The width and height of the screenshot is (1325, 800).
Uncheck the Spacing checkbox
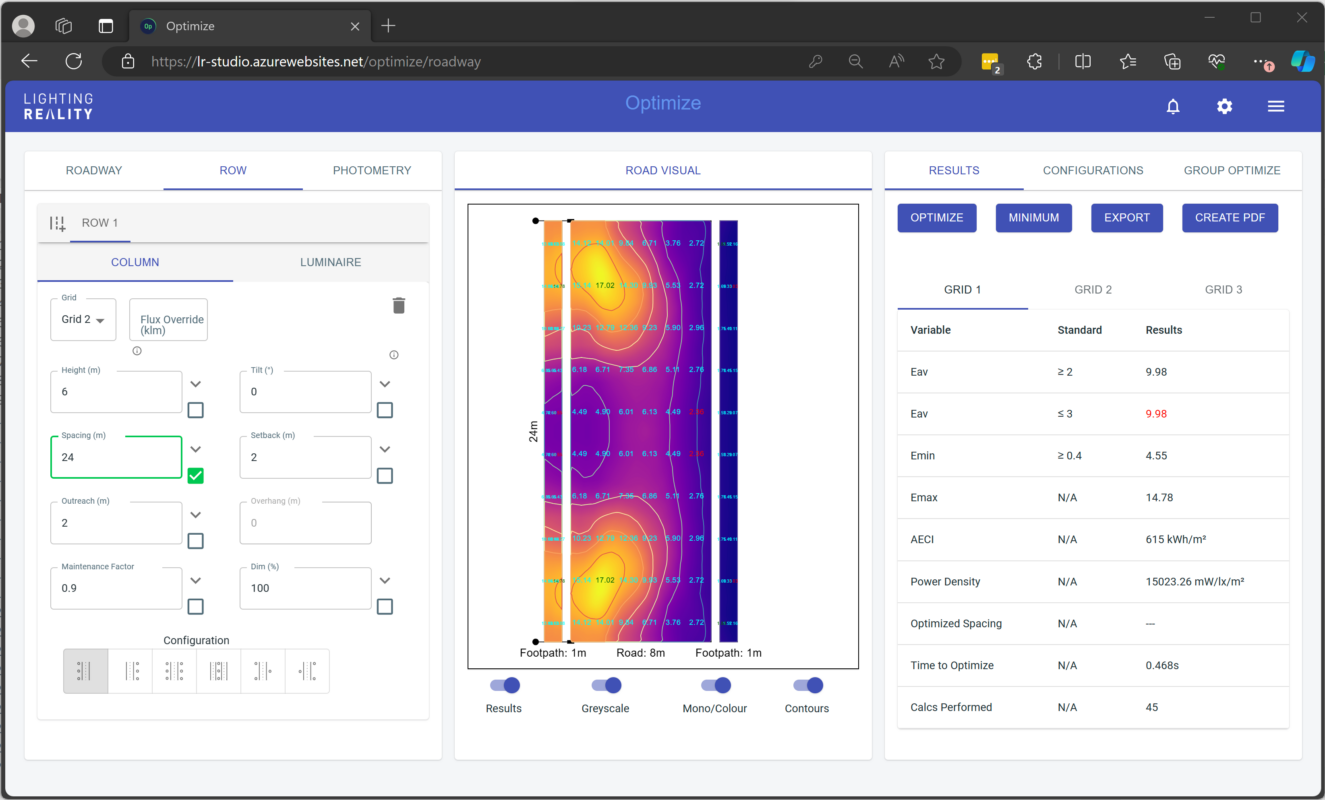196,476
